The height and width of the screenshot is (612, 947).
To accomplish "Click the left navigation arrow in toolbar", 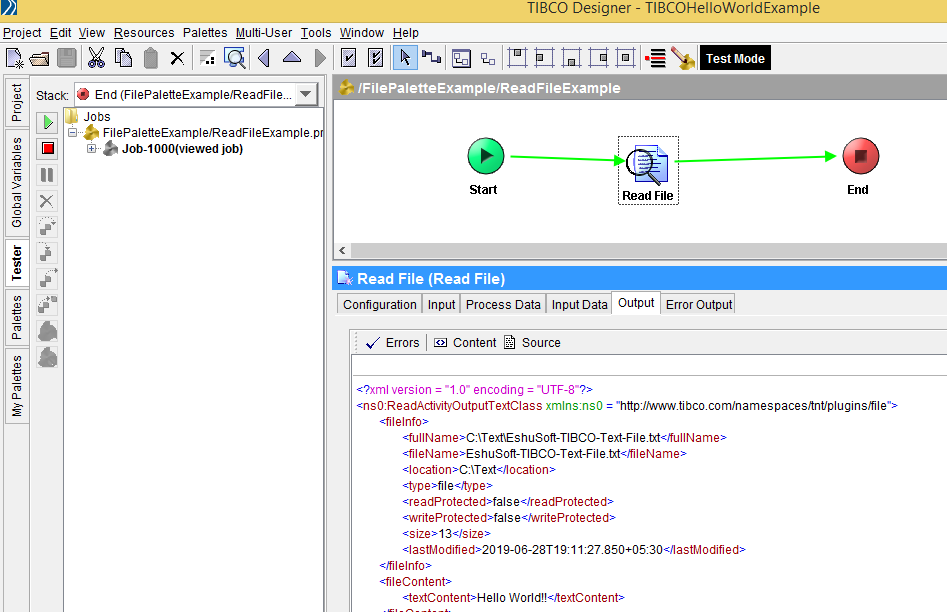I will pyautogui.click(x=263, y=59).
